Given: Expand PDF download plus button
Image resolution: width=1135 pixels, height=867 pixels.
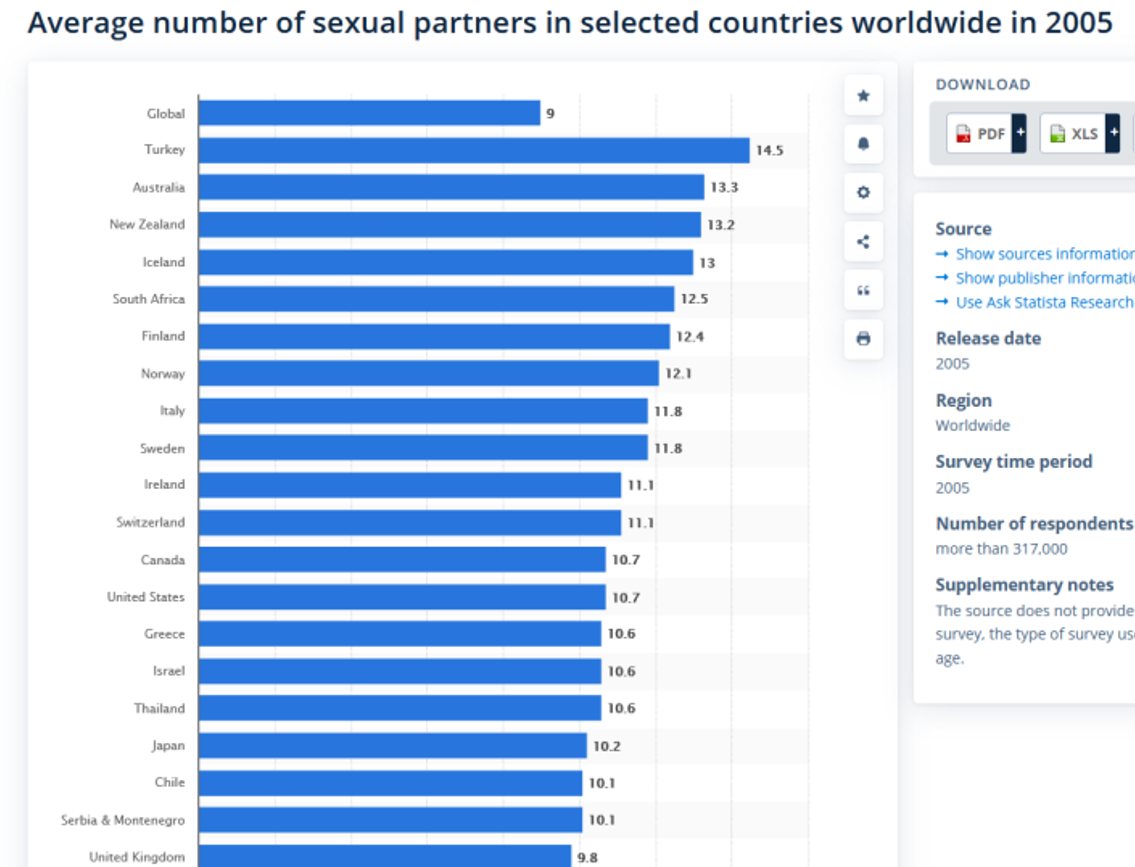Looking at the screenshot, I should 1019,133.
